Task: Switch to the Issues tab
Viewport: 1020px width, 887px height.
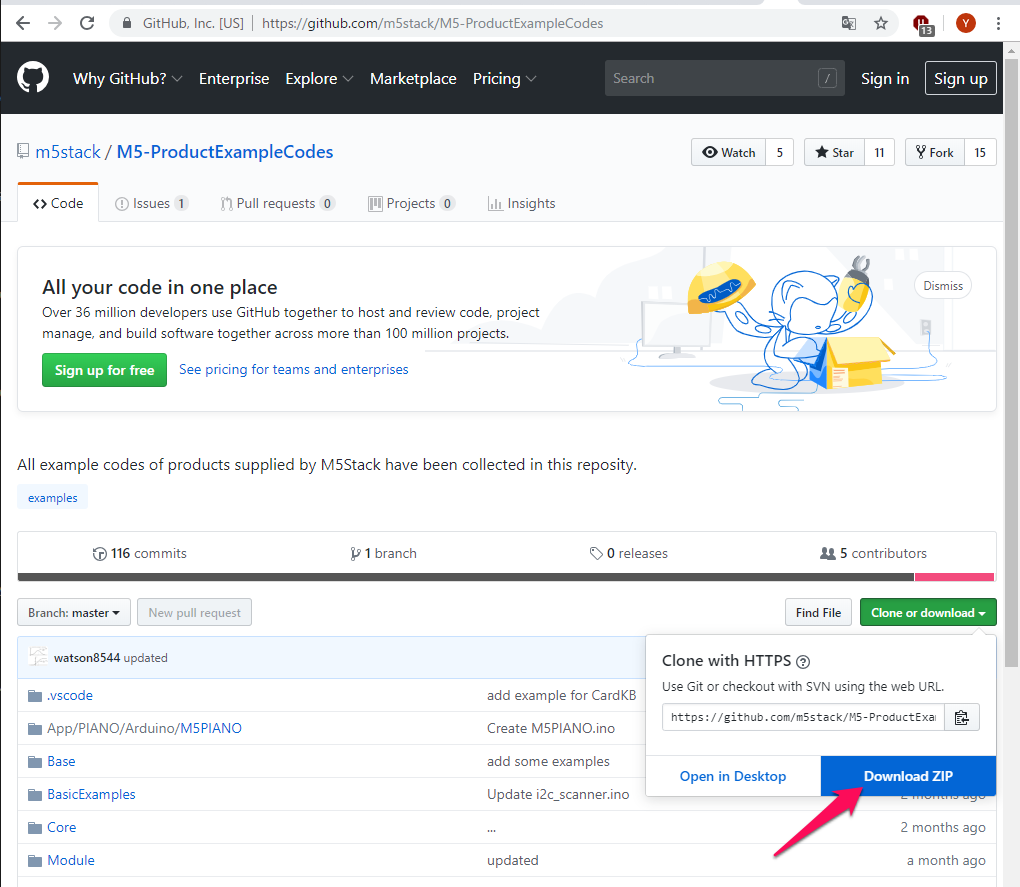Action: click(151, 203)
